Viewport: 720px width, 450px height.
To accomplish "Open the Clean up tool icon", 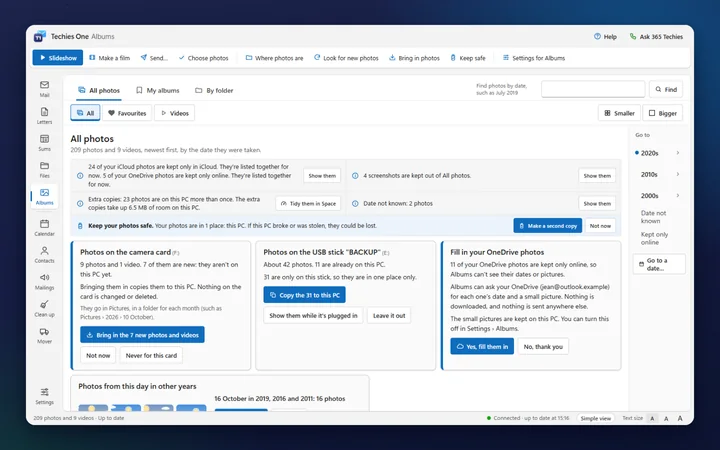I will coord(45,309).
